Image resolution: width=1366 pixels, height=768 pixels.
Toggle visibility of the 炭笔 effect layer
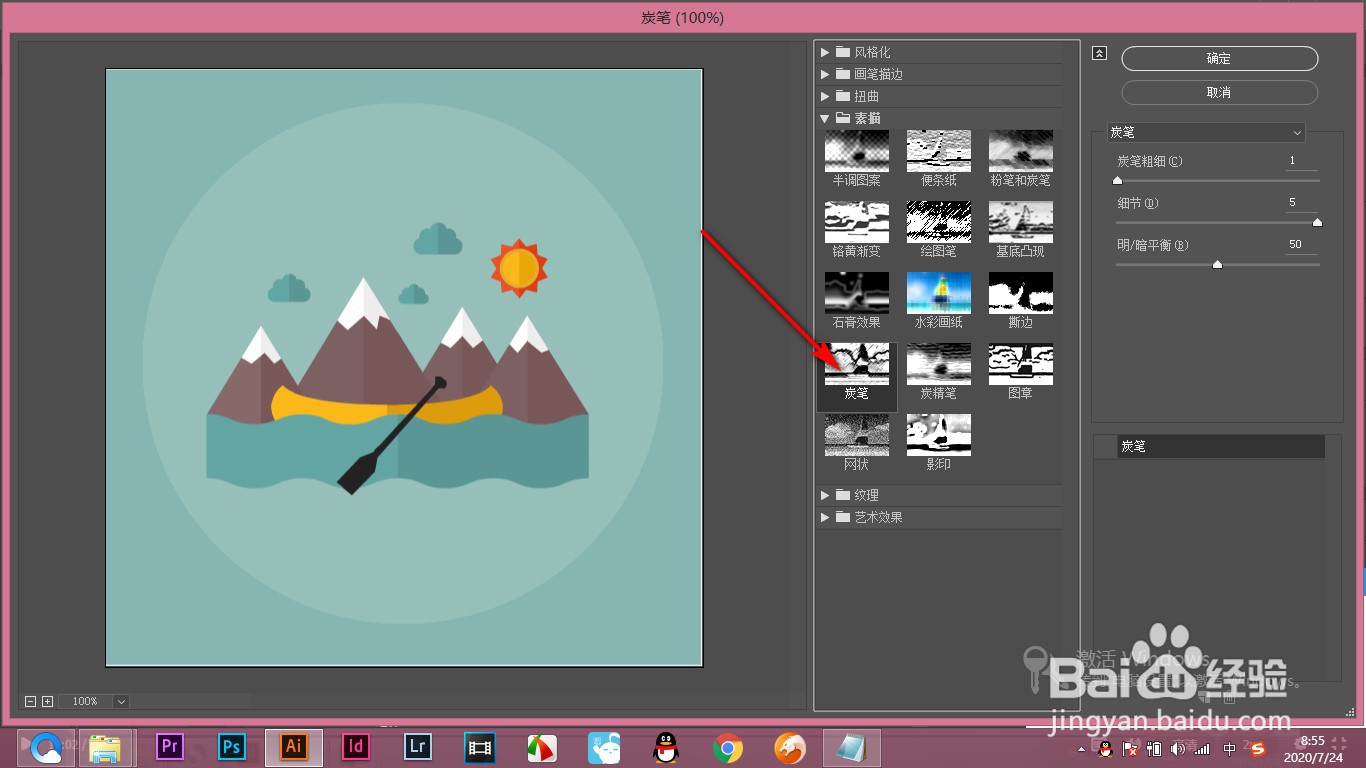[x=1105, y=447]
